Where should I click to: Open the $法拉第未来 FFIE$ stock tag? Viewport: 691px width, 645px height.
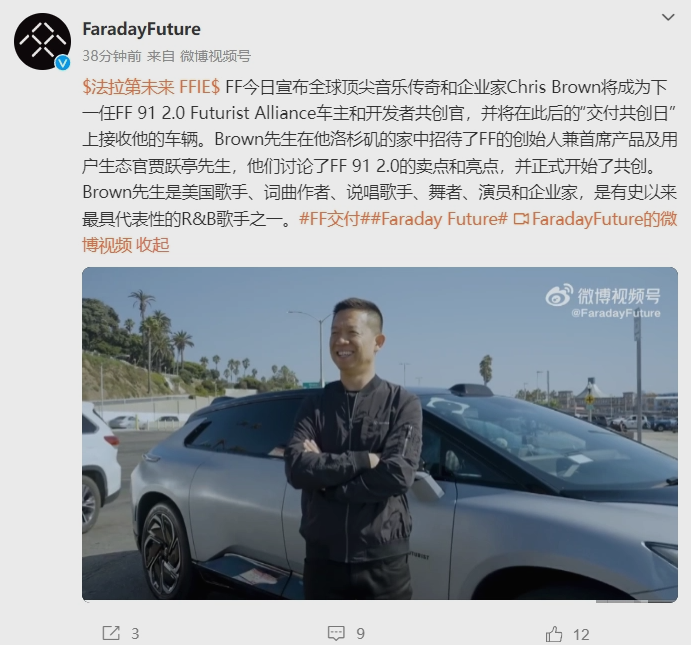click(151, 87)
